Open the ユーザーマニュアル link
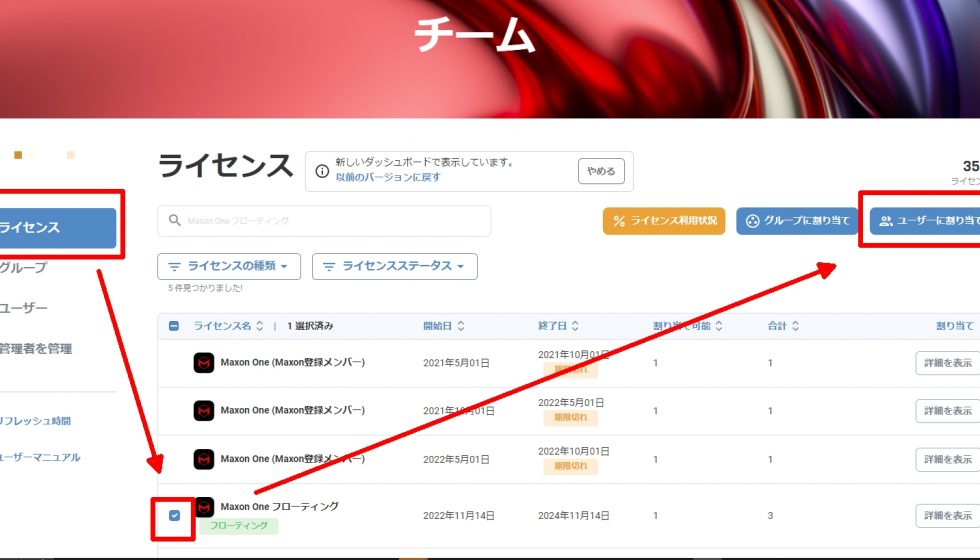 coord(40,457)
